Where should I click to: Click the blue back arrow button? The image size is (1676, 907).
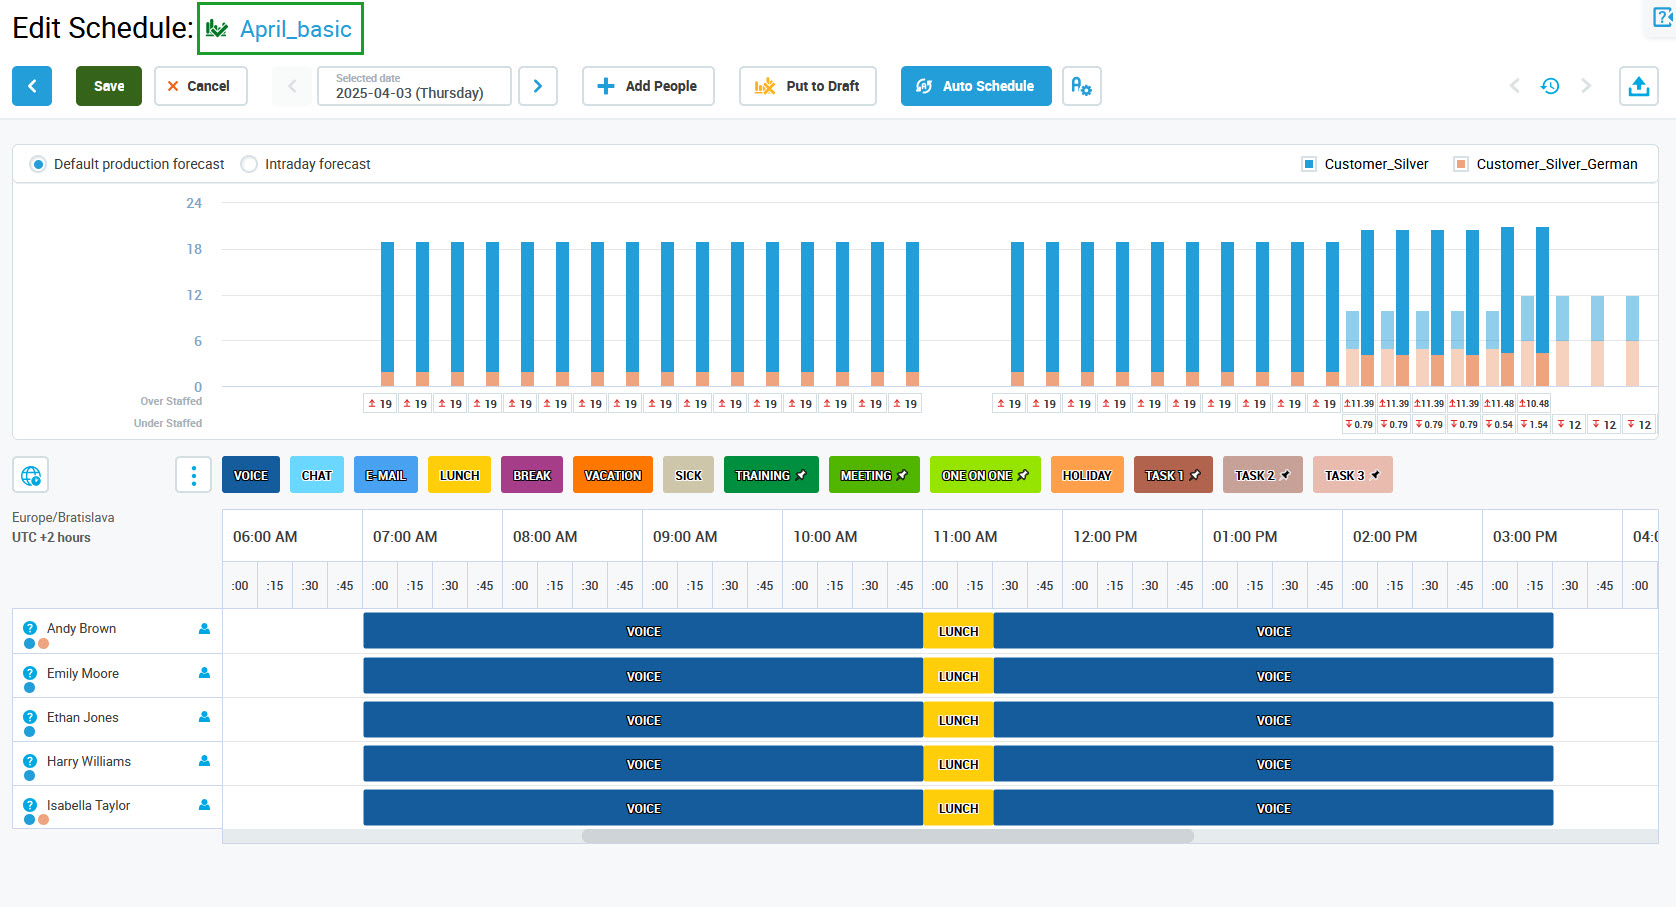tap(32, 86)
